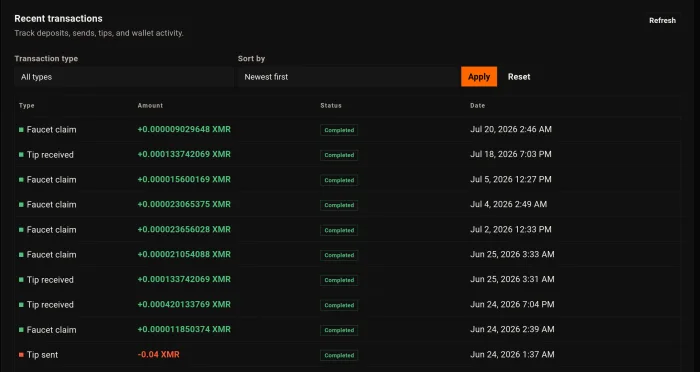This screenshot has height=372, width=700.
Task: Select amount +0.000009029648 XMR
Action: click(184, 130)
